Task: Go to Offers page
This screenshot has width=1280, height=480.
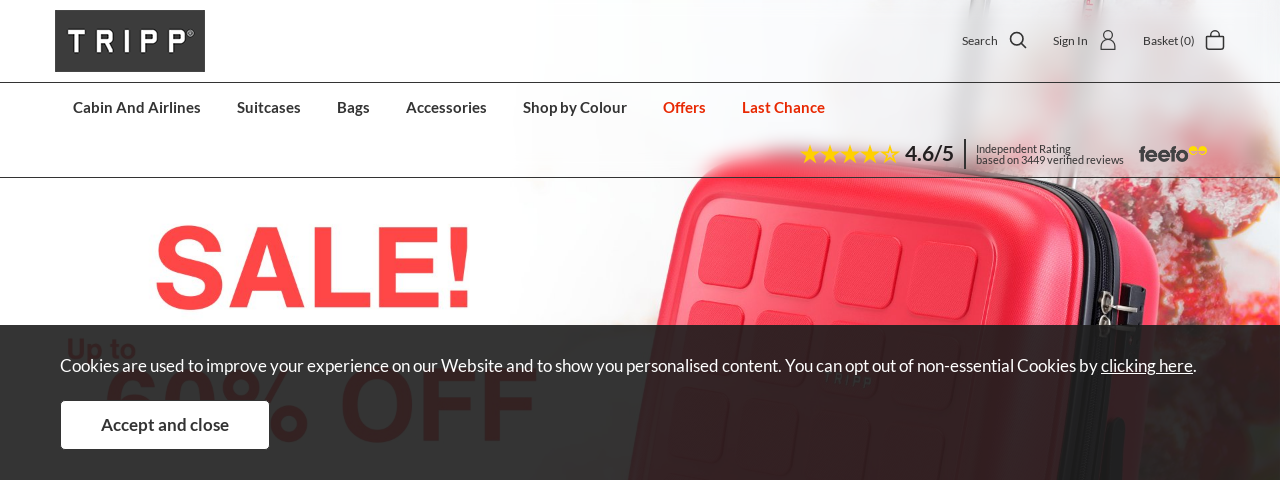Action: 684,107
